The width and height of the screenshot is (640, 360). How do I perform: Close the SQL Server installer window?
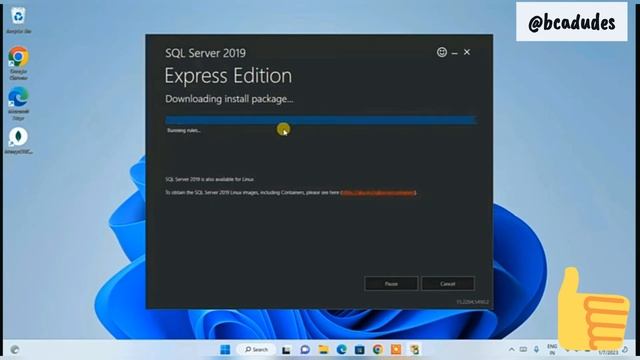(x=467, y=52)
